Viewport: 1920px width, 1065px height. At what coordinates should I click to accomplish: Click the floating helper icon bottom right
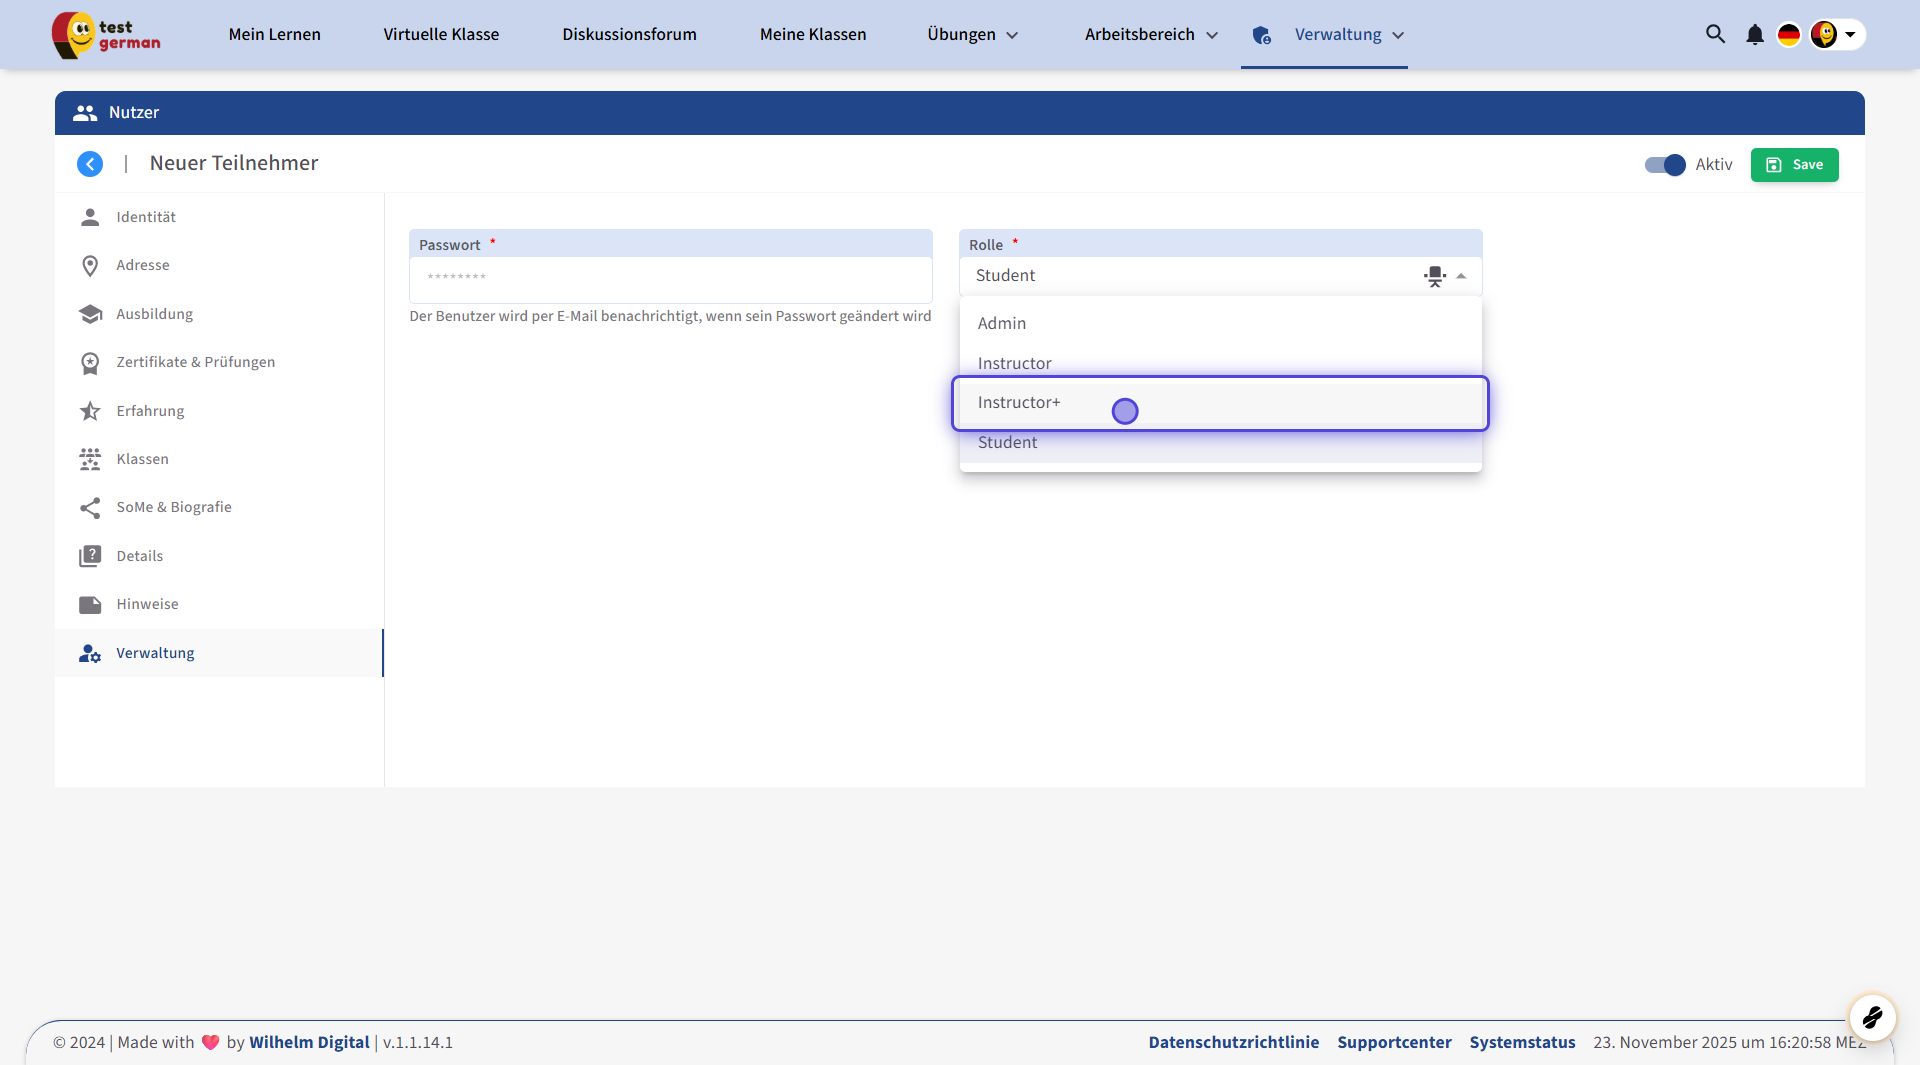click(1872, 1018)
